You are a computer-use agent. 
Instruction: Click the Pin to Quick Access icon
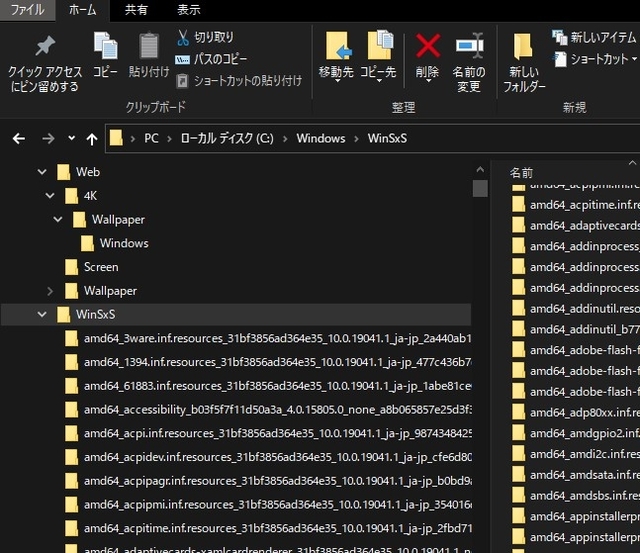pyautogui.click(x=45, y=46)
